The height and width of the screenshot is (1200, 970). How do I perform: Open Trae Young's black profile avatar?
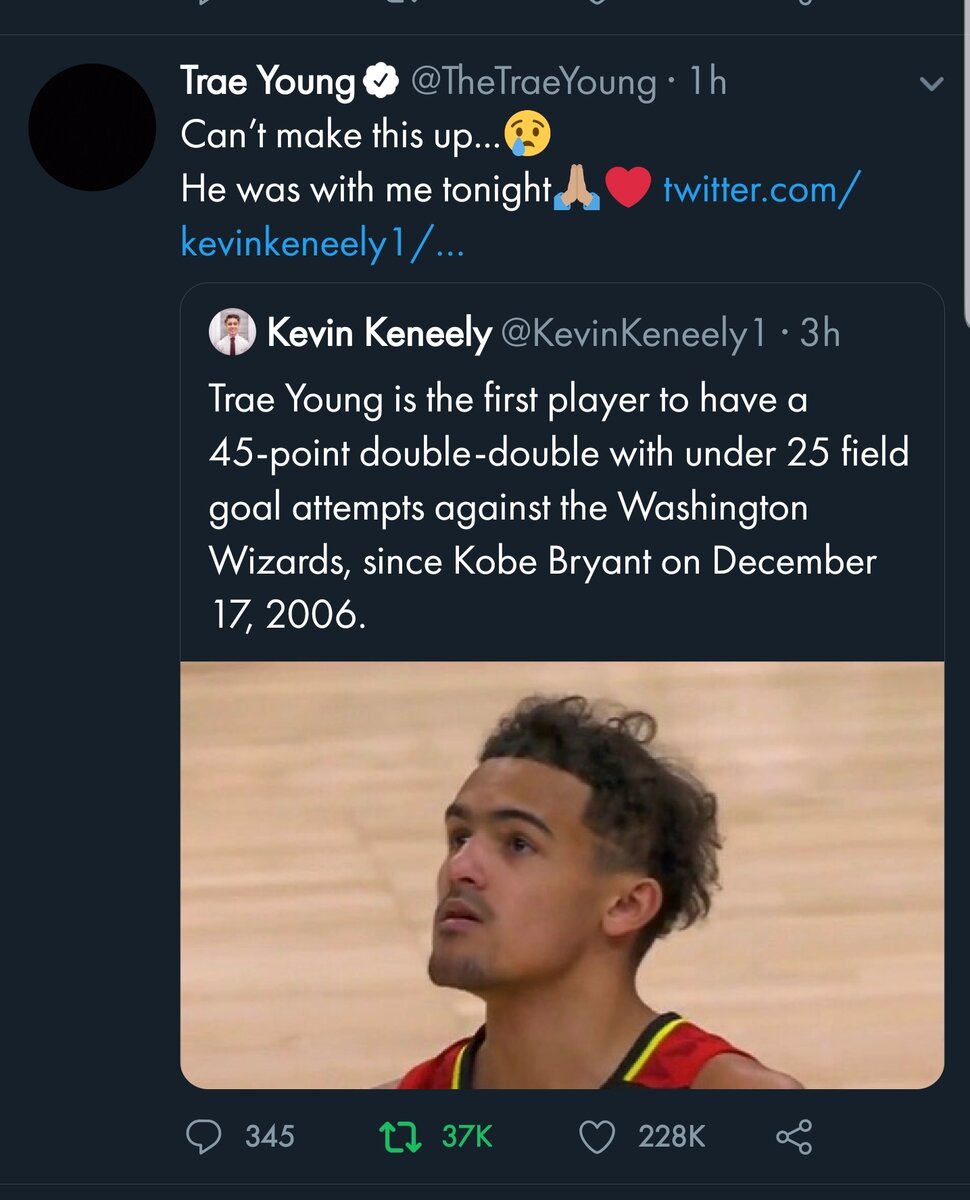tap(92, 127)
